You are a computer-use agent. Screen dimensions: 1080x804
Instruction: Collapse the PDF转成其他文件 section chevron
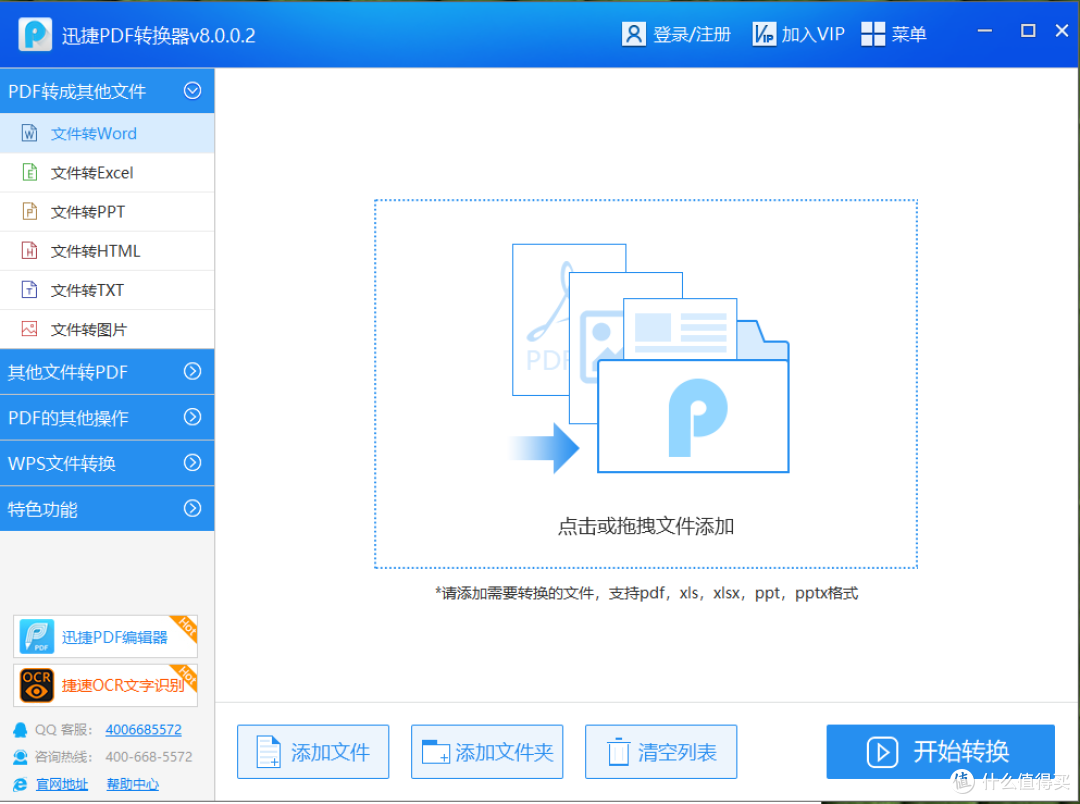click(192, 90)
